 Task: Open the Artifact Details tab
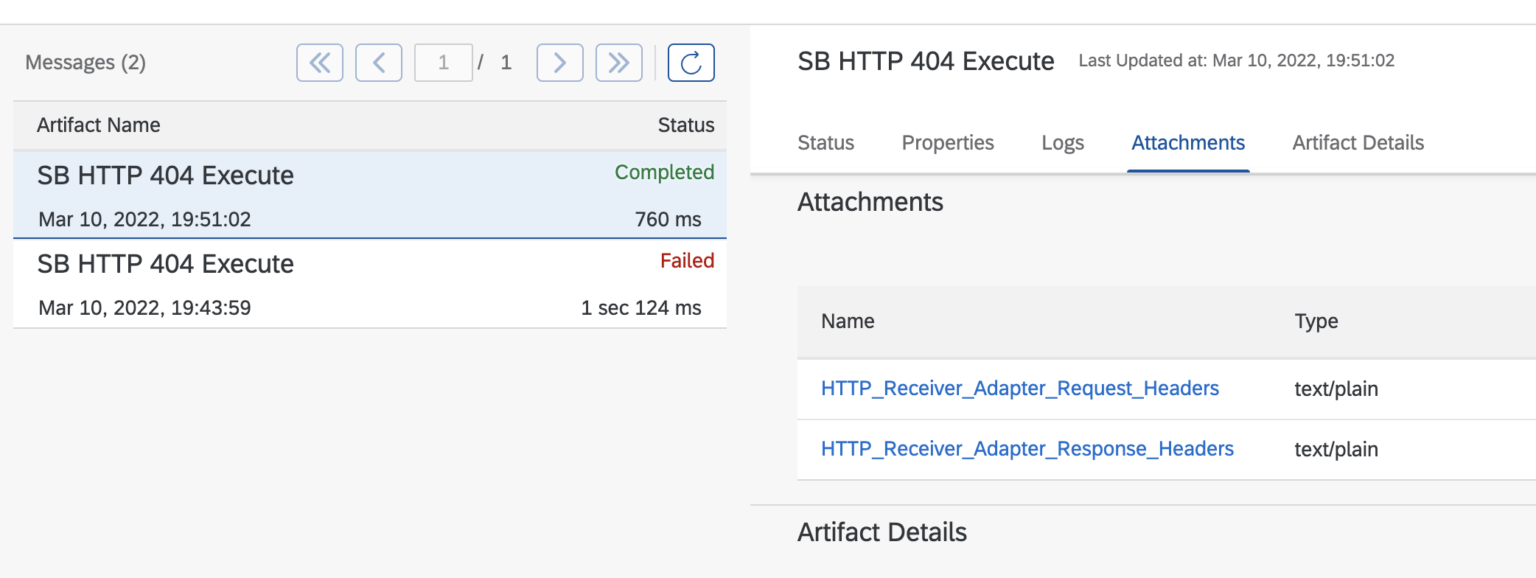(1358, 143)
